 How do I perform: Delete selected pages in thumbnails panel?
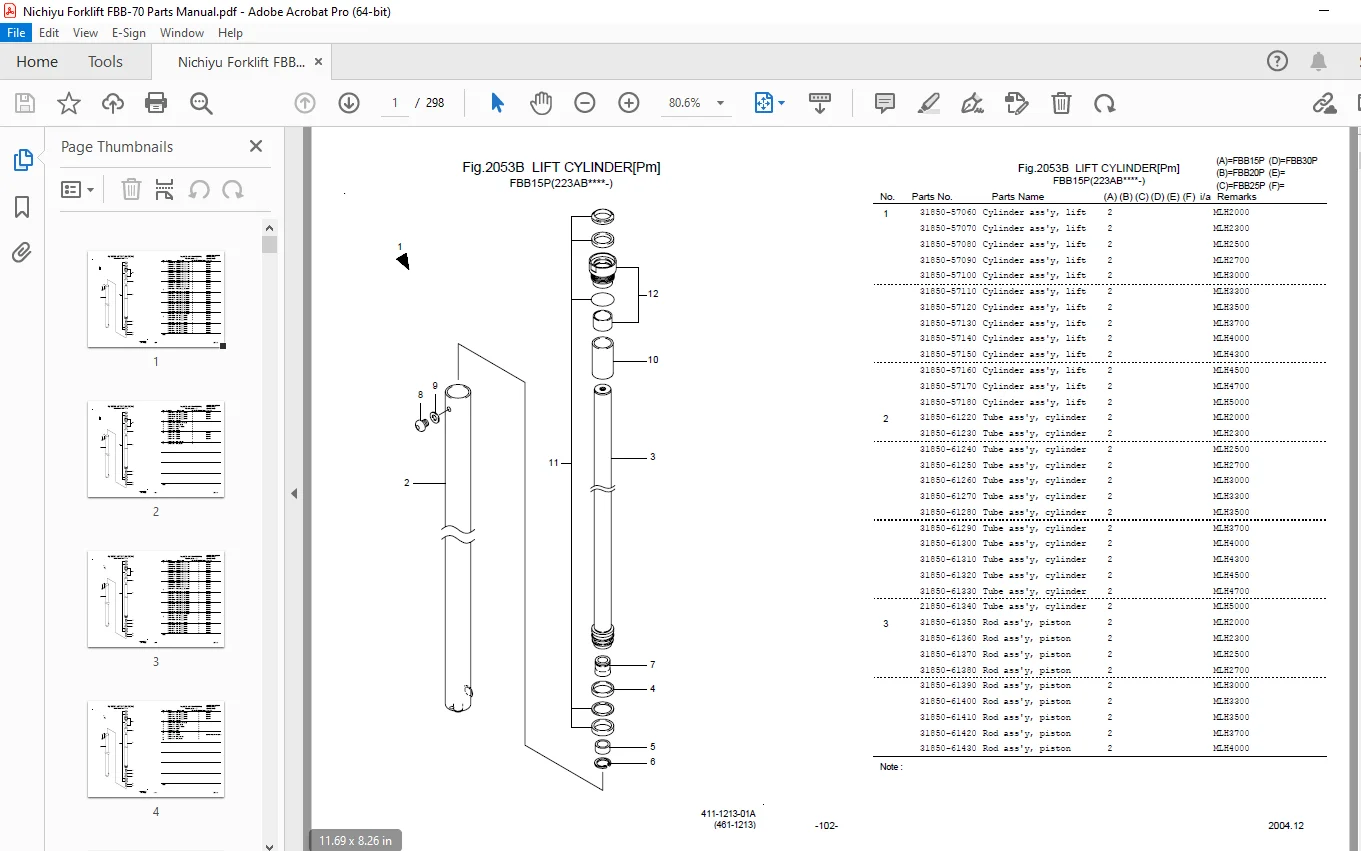pyautogui.click(x=131, y=189)
